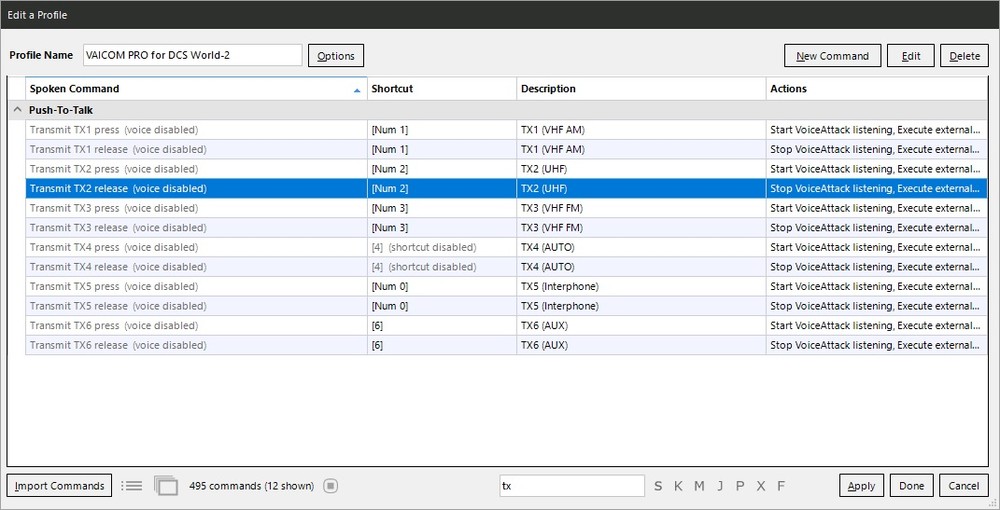Click the Done button
Viewport: 1000px width, 510px height.
pyautogui.click(x=911, y=486)
